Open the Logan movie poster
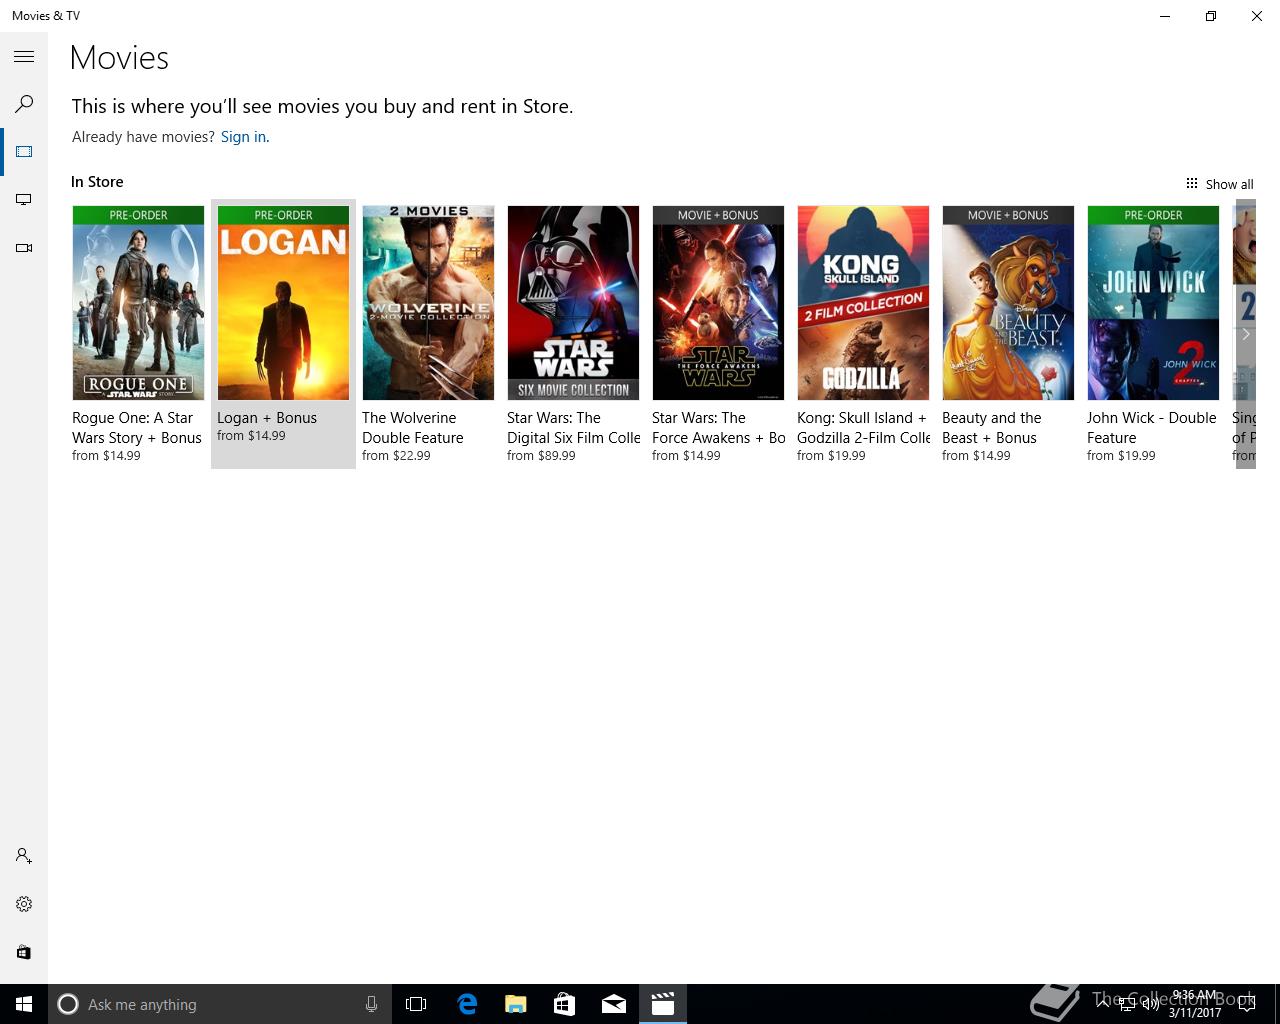The image size is (1280, 1024). point(283,303)
